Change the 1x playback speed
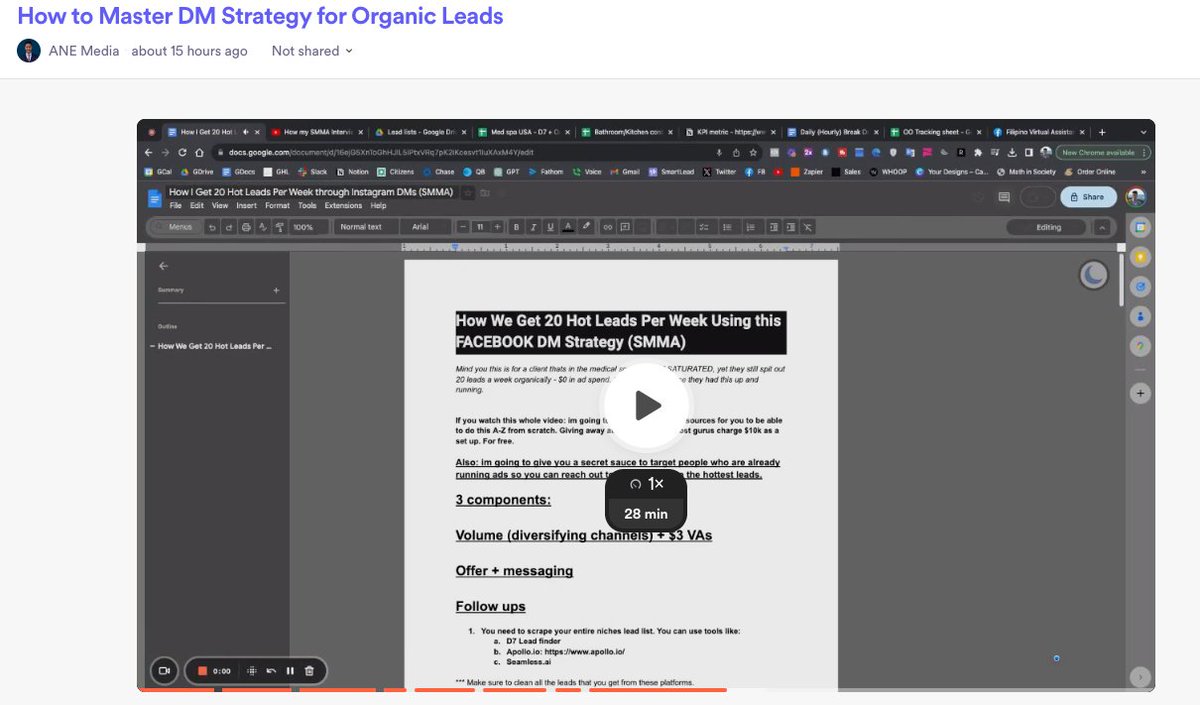The height and width of the screenshot is (705, 1200). coord(646,483)
